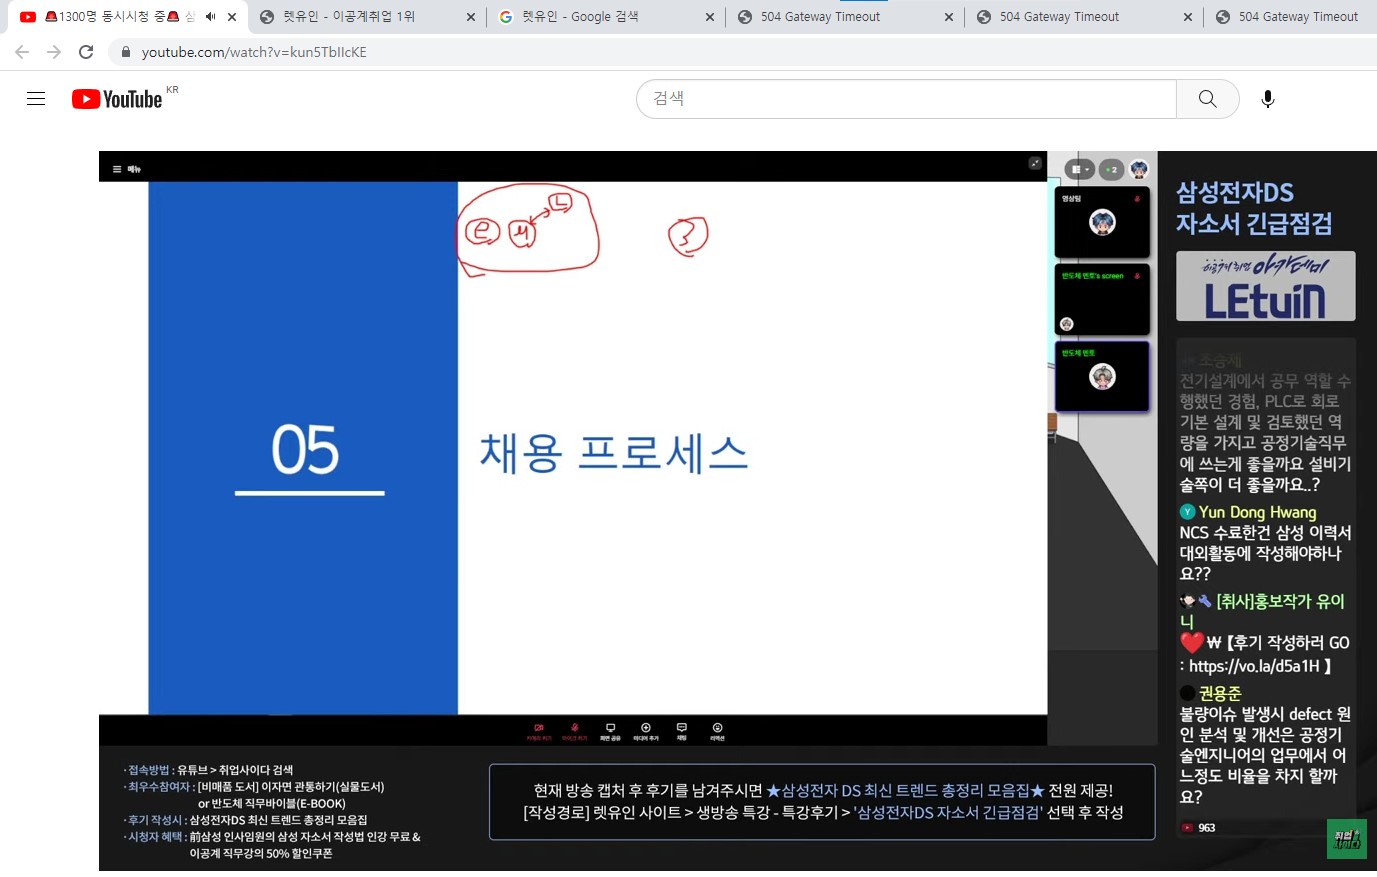Expand the layout dropdown in the video panel

tap(1079, 170)
